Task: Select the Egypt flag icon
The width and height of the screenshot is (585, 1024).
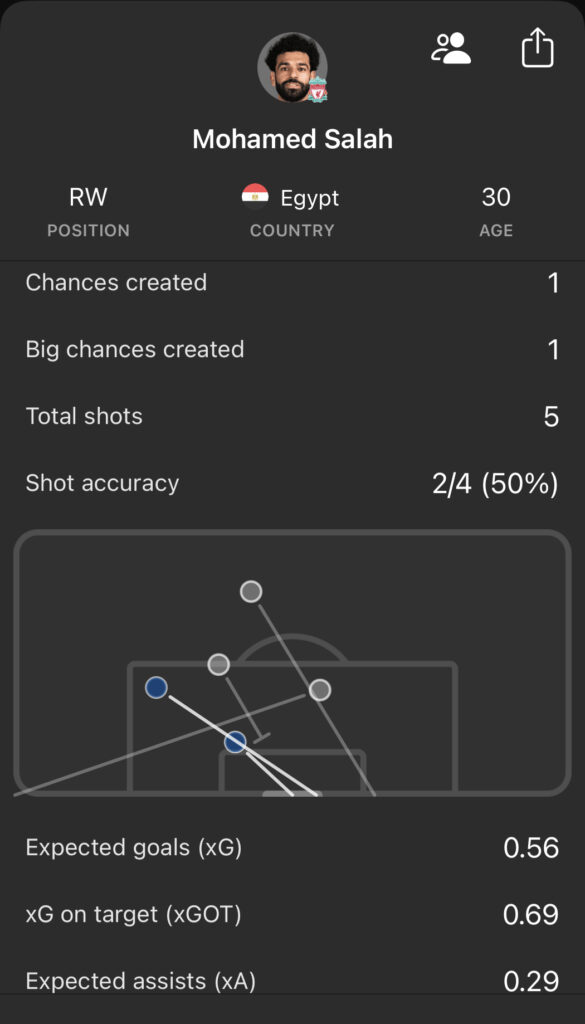Action: [x=256, y=197]
